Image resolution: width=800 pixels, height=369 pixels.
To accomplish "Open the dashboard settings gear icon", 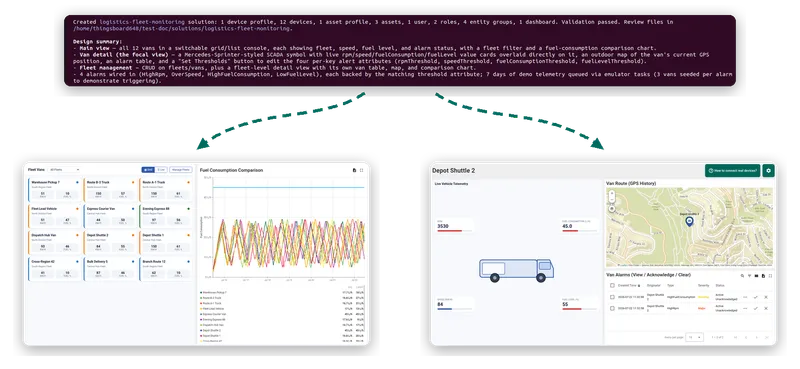I will click(x=768, y=170).
